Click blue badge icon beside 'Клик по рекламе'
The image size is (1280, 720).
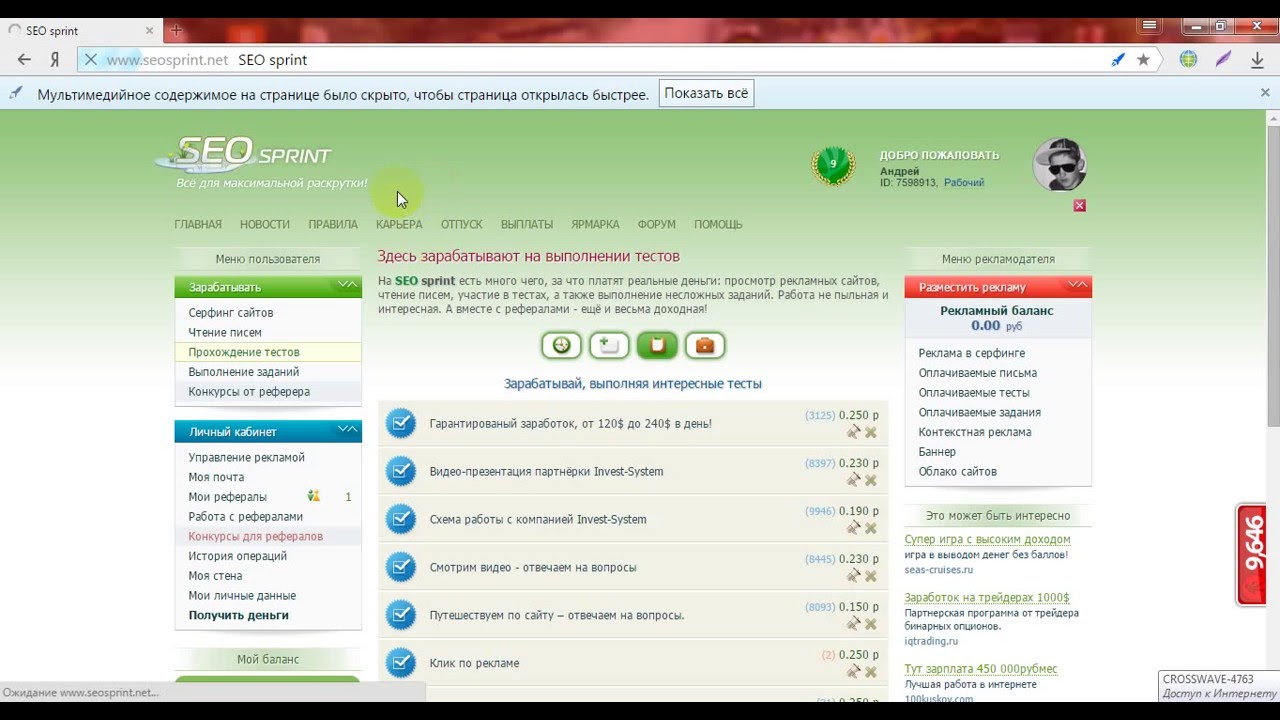[x=400, y=663]
